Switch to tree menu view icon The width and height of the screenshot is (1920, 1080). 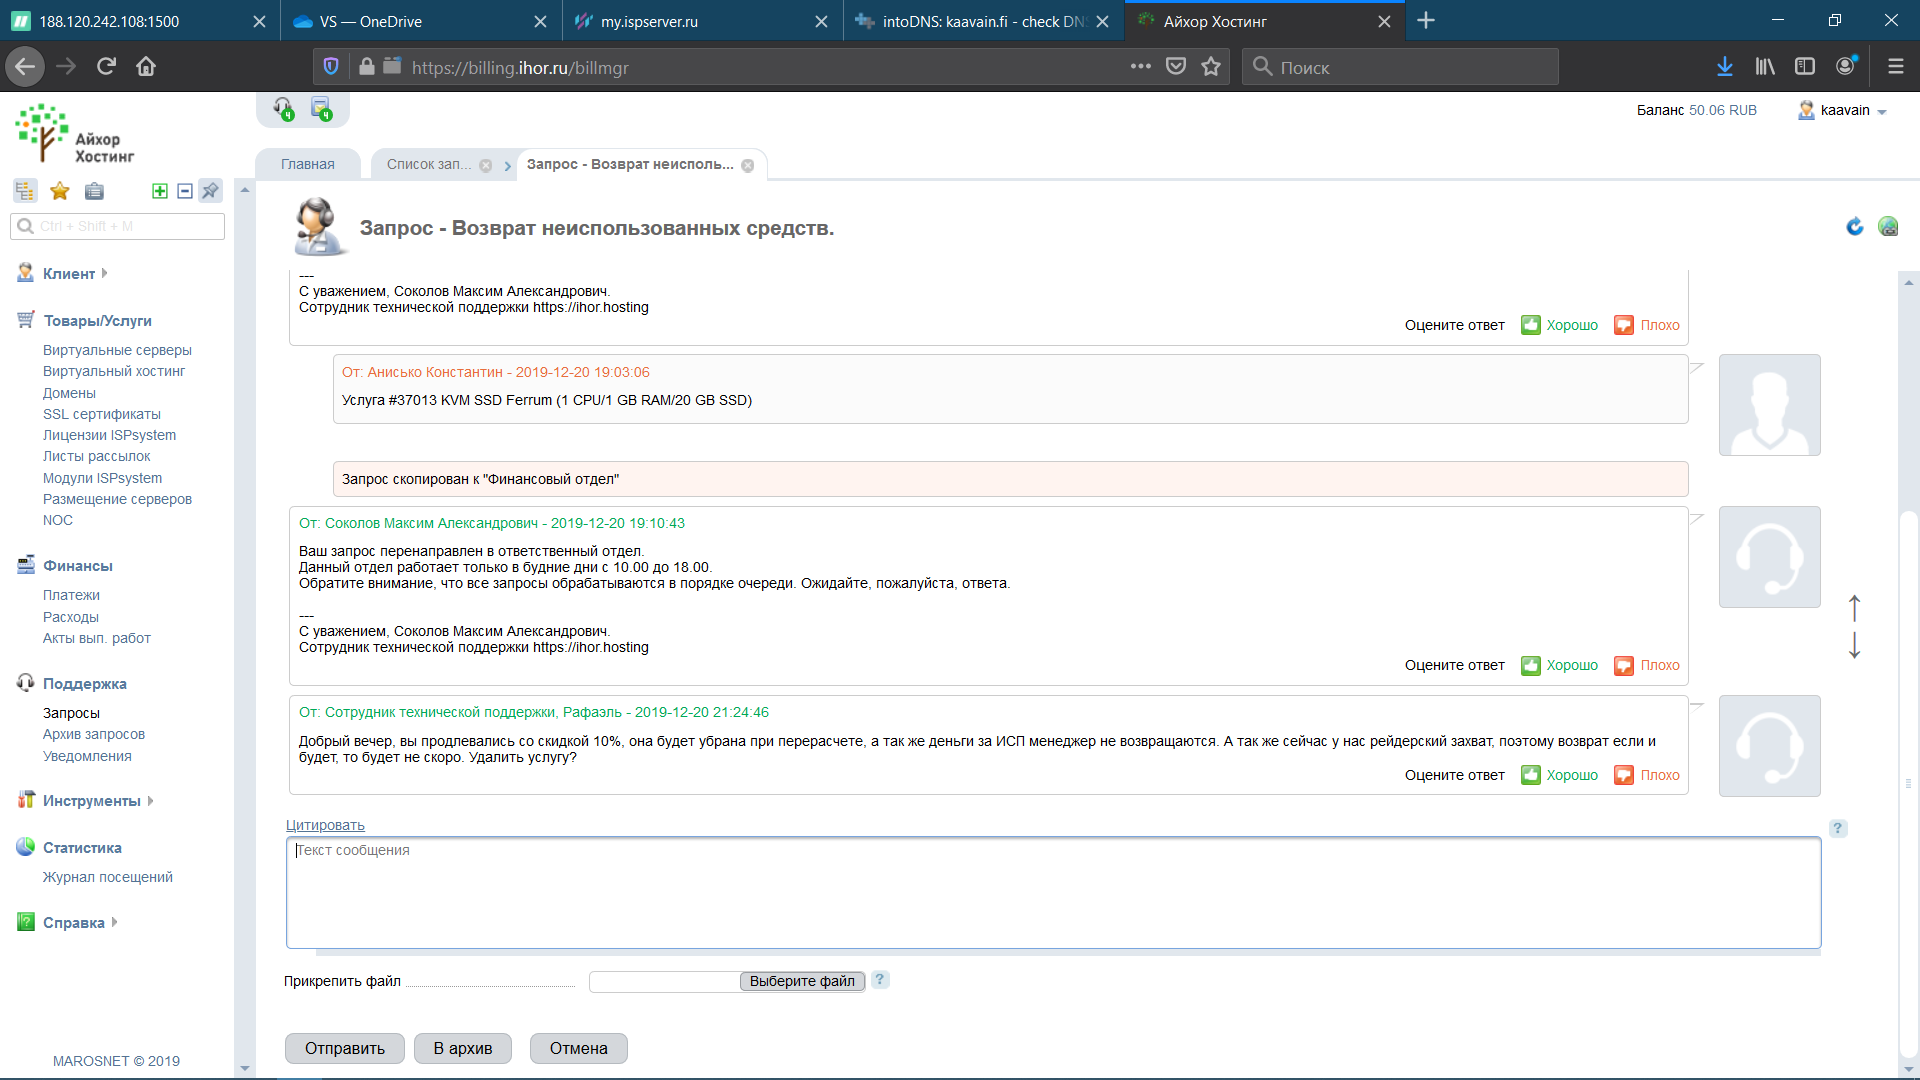tap(25, 191)
